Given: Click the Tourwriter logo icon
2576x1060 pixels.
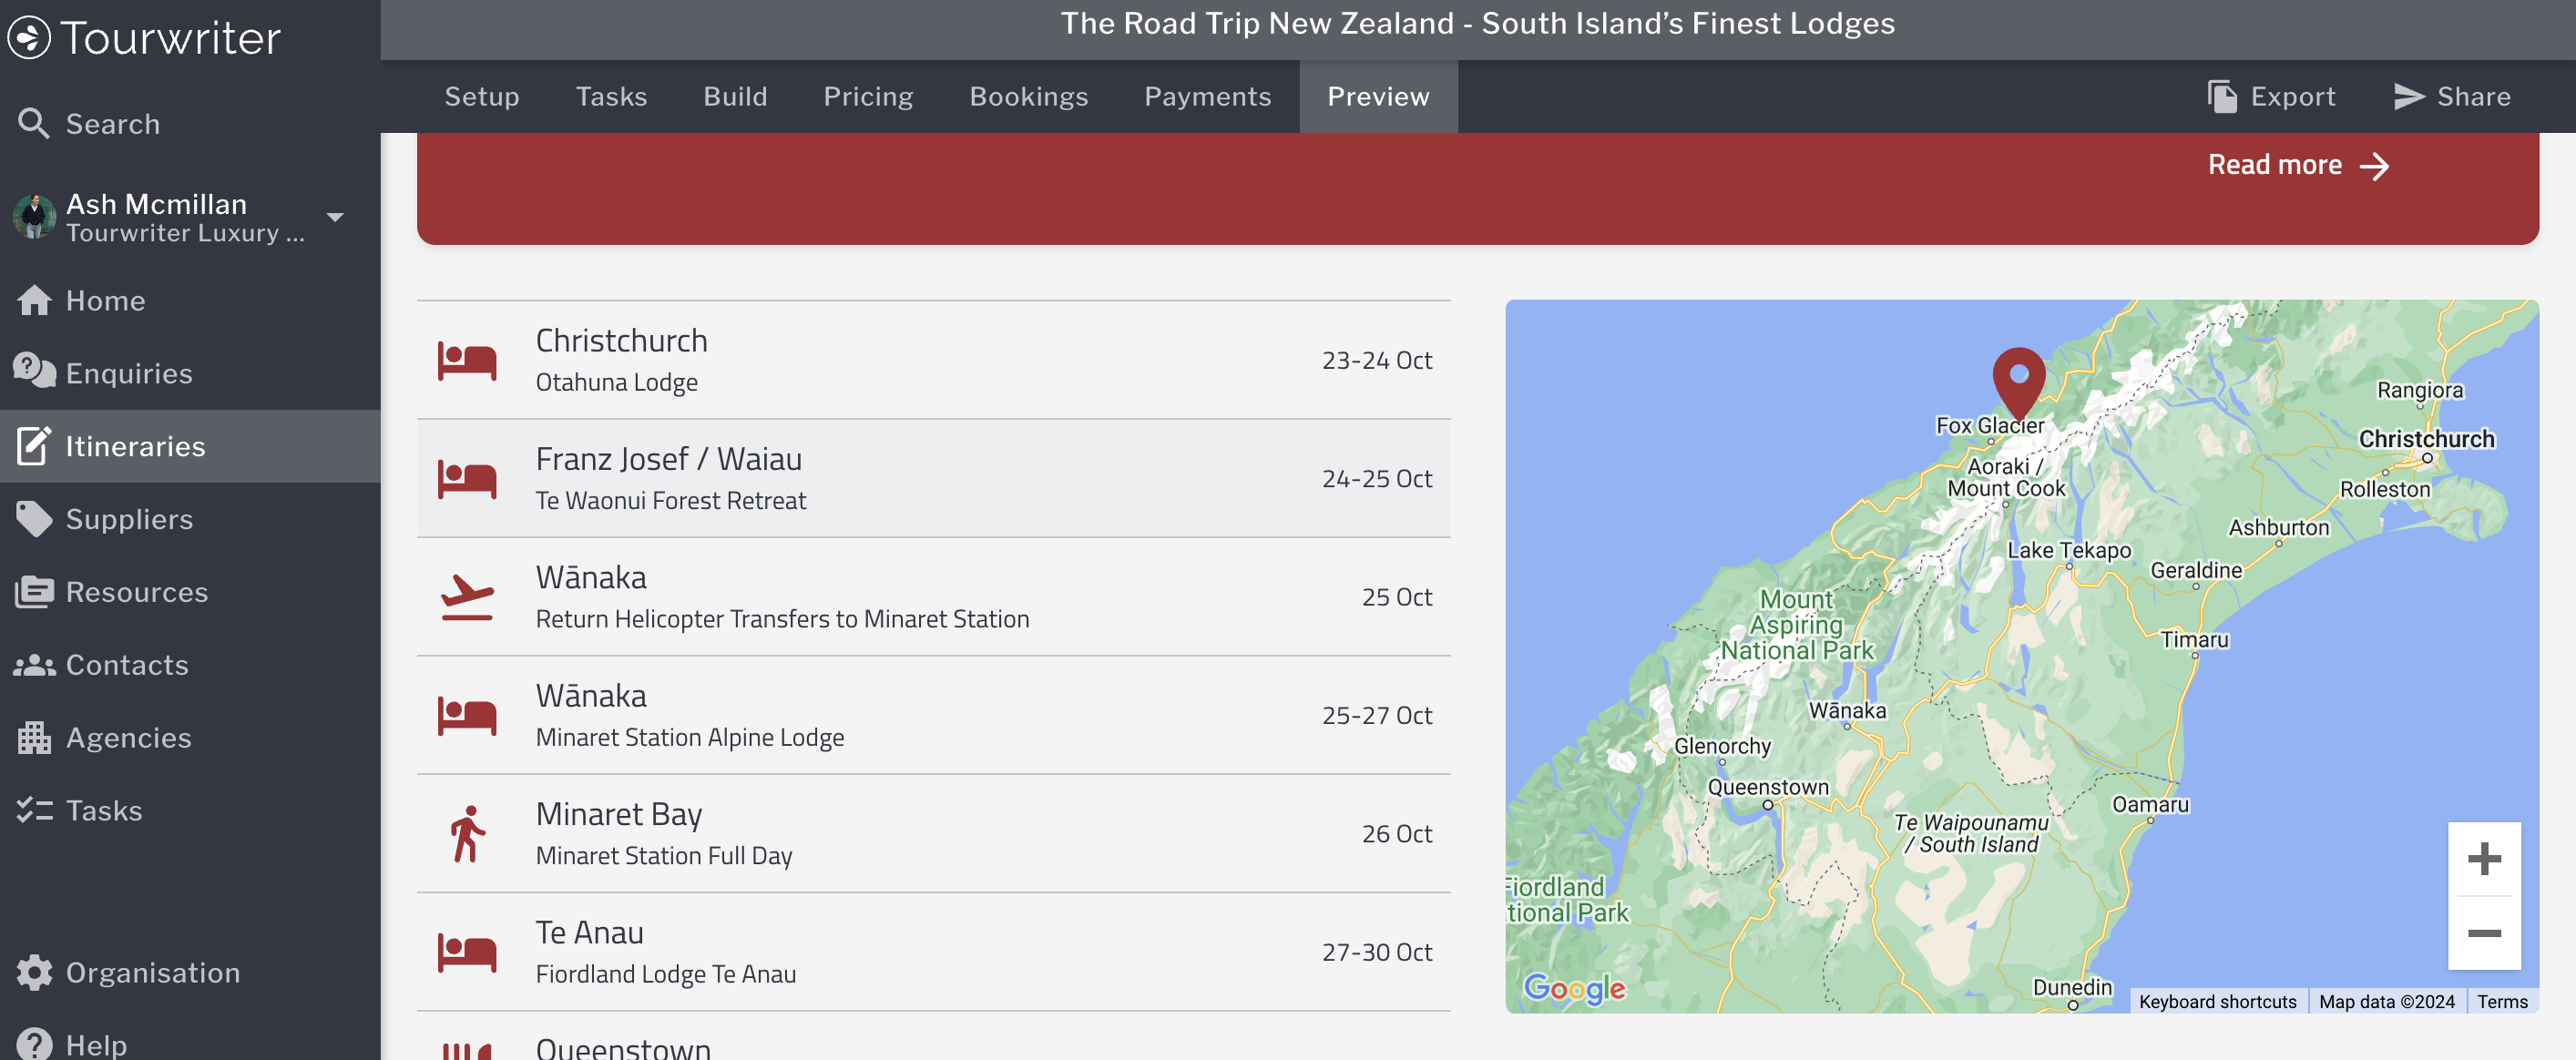Looking at the screenshot, I should click(x=29, y=38).
